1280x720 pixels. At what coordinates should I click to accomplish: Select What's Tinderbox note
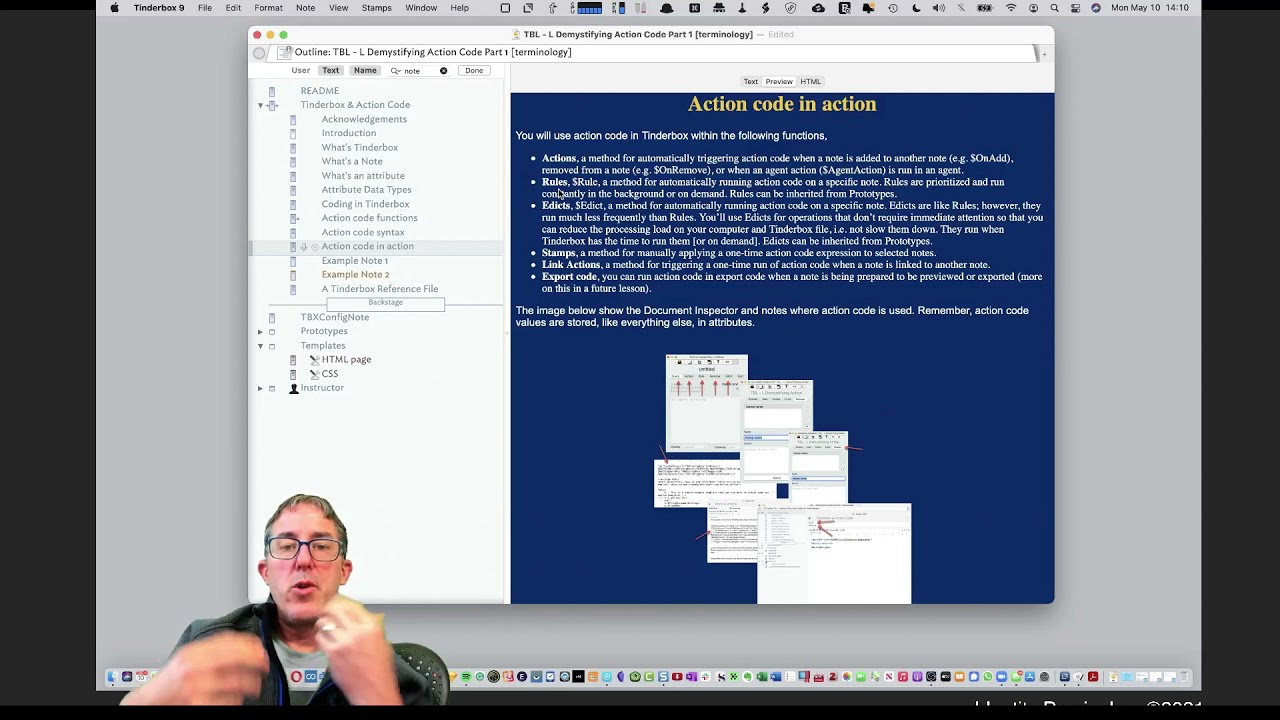point(360,148)
